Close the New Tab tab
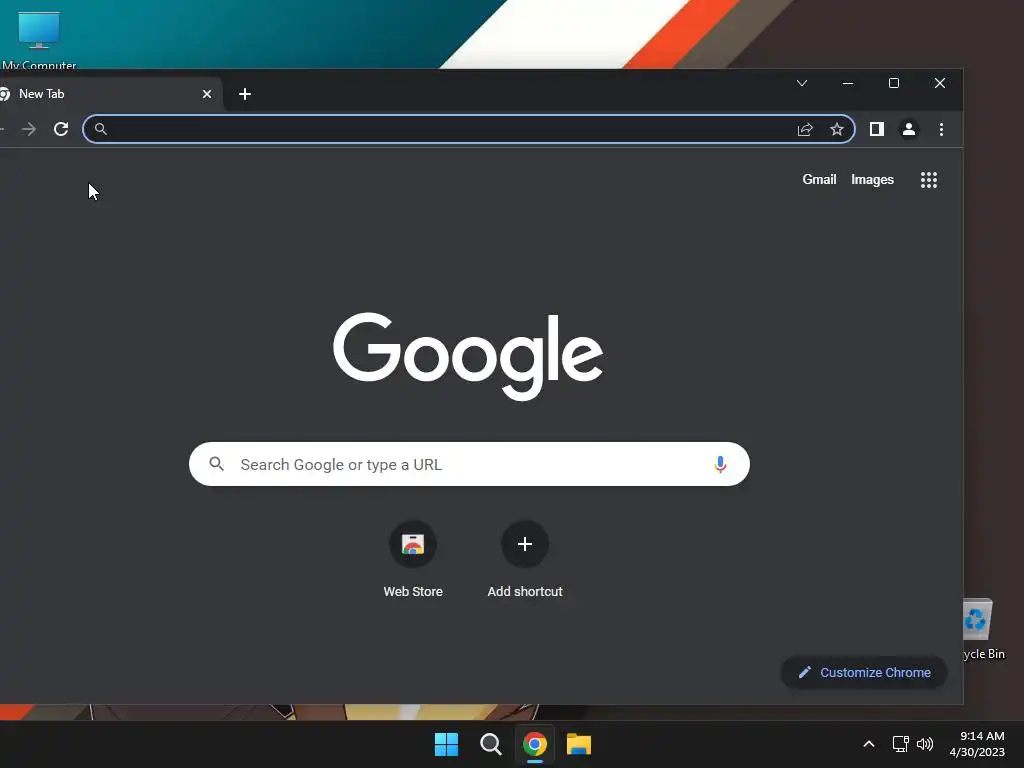The image size is (1024, 768). click(x=207, y=94)
